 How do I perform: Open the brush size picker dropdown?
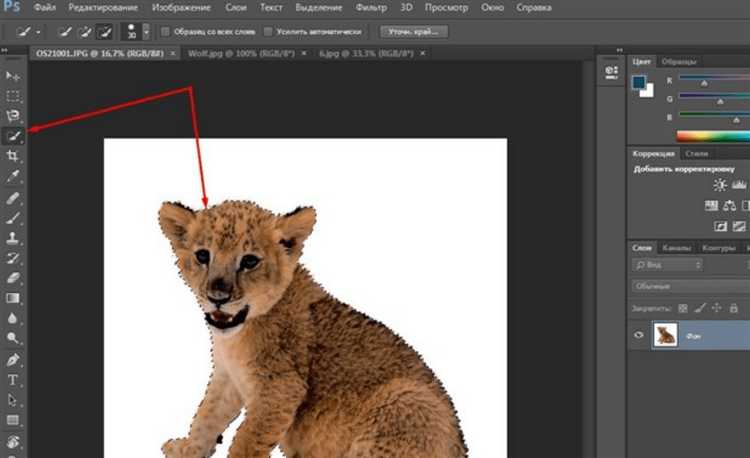[147, 32]
